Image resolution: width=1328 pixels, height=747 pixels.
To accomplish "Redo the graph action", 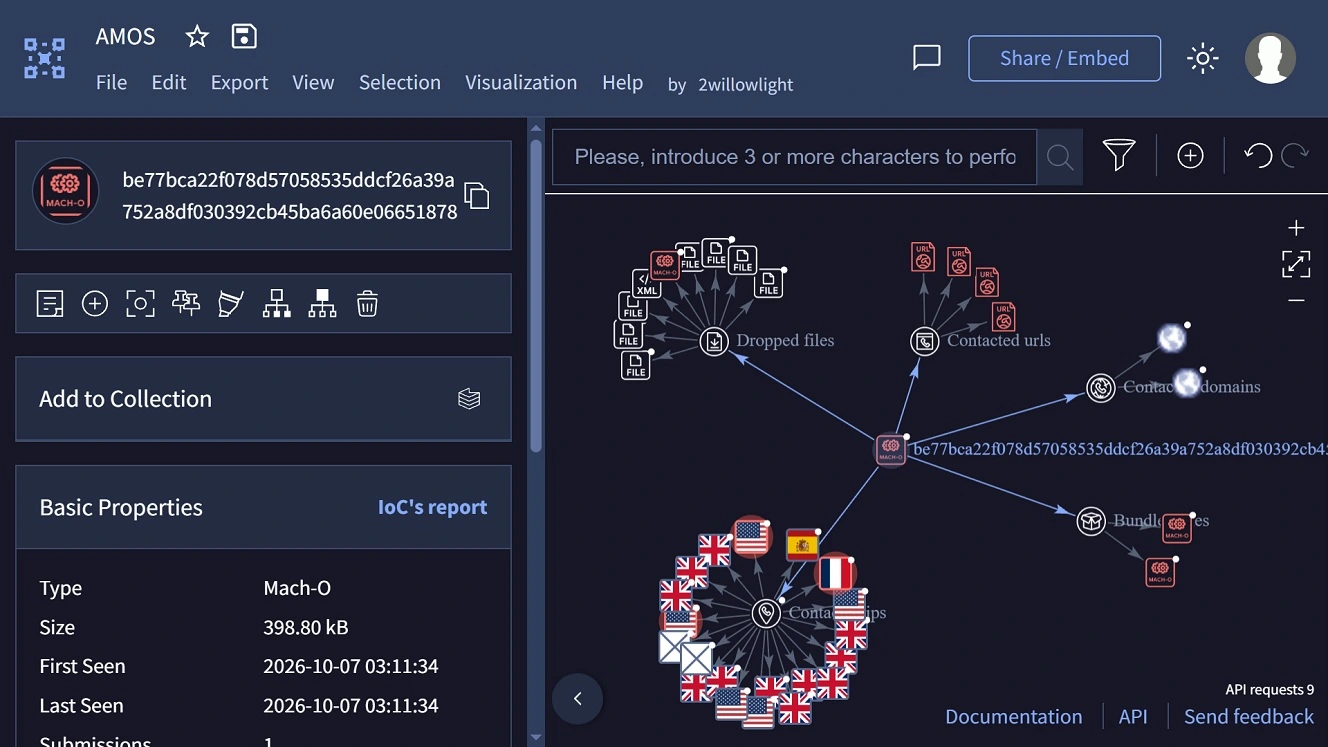I will coord(1295,156).
